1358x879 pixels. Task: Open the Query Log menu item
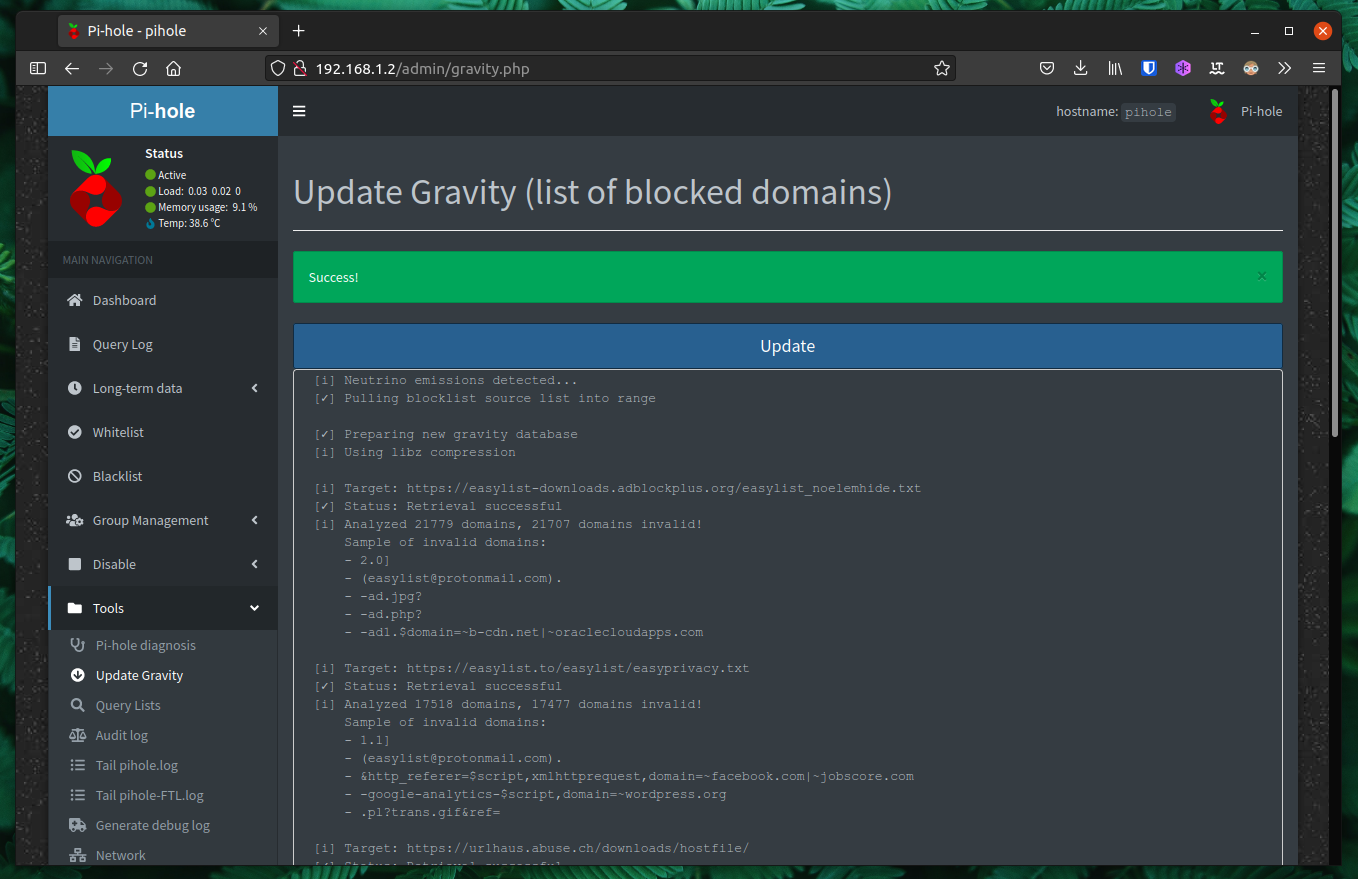(x=163, y=344)
